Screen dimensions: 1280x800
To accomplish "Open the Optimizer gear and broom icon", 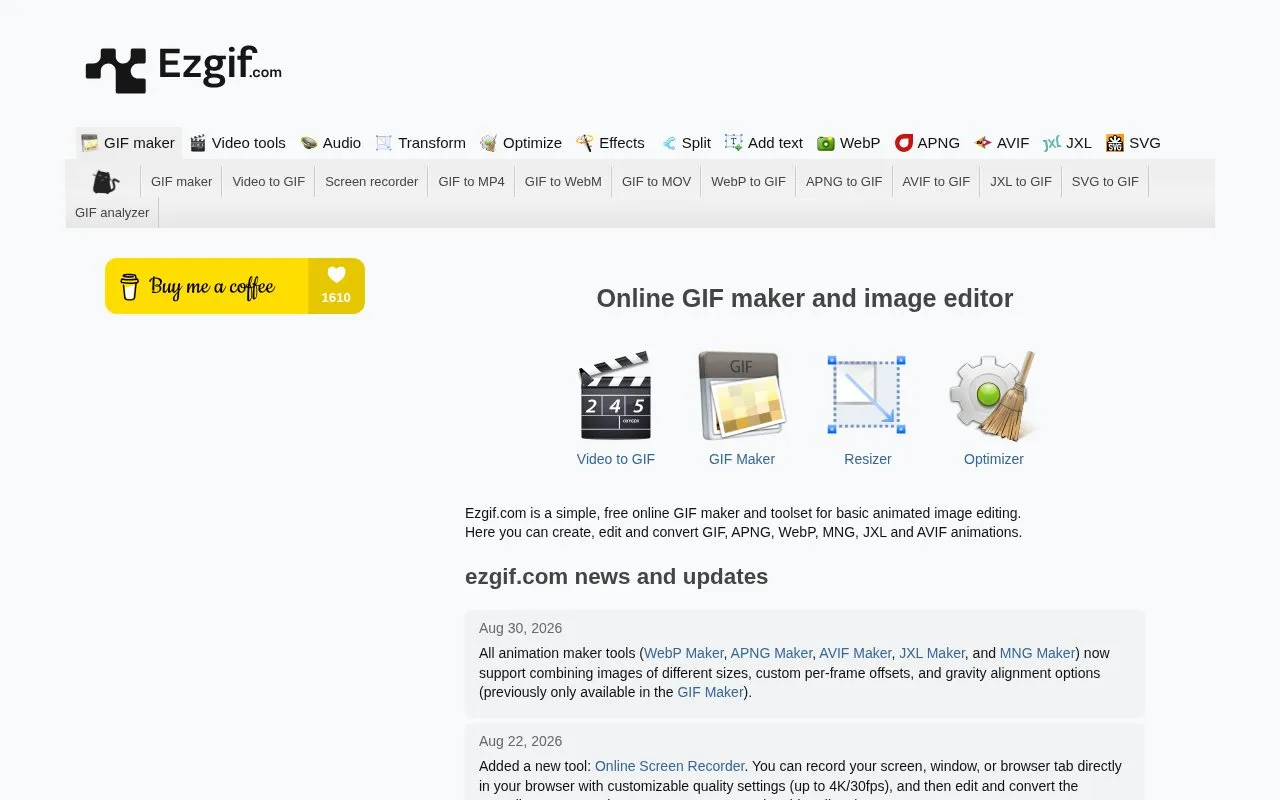I will tap(993, 396).
